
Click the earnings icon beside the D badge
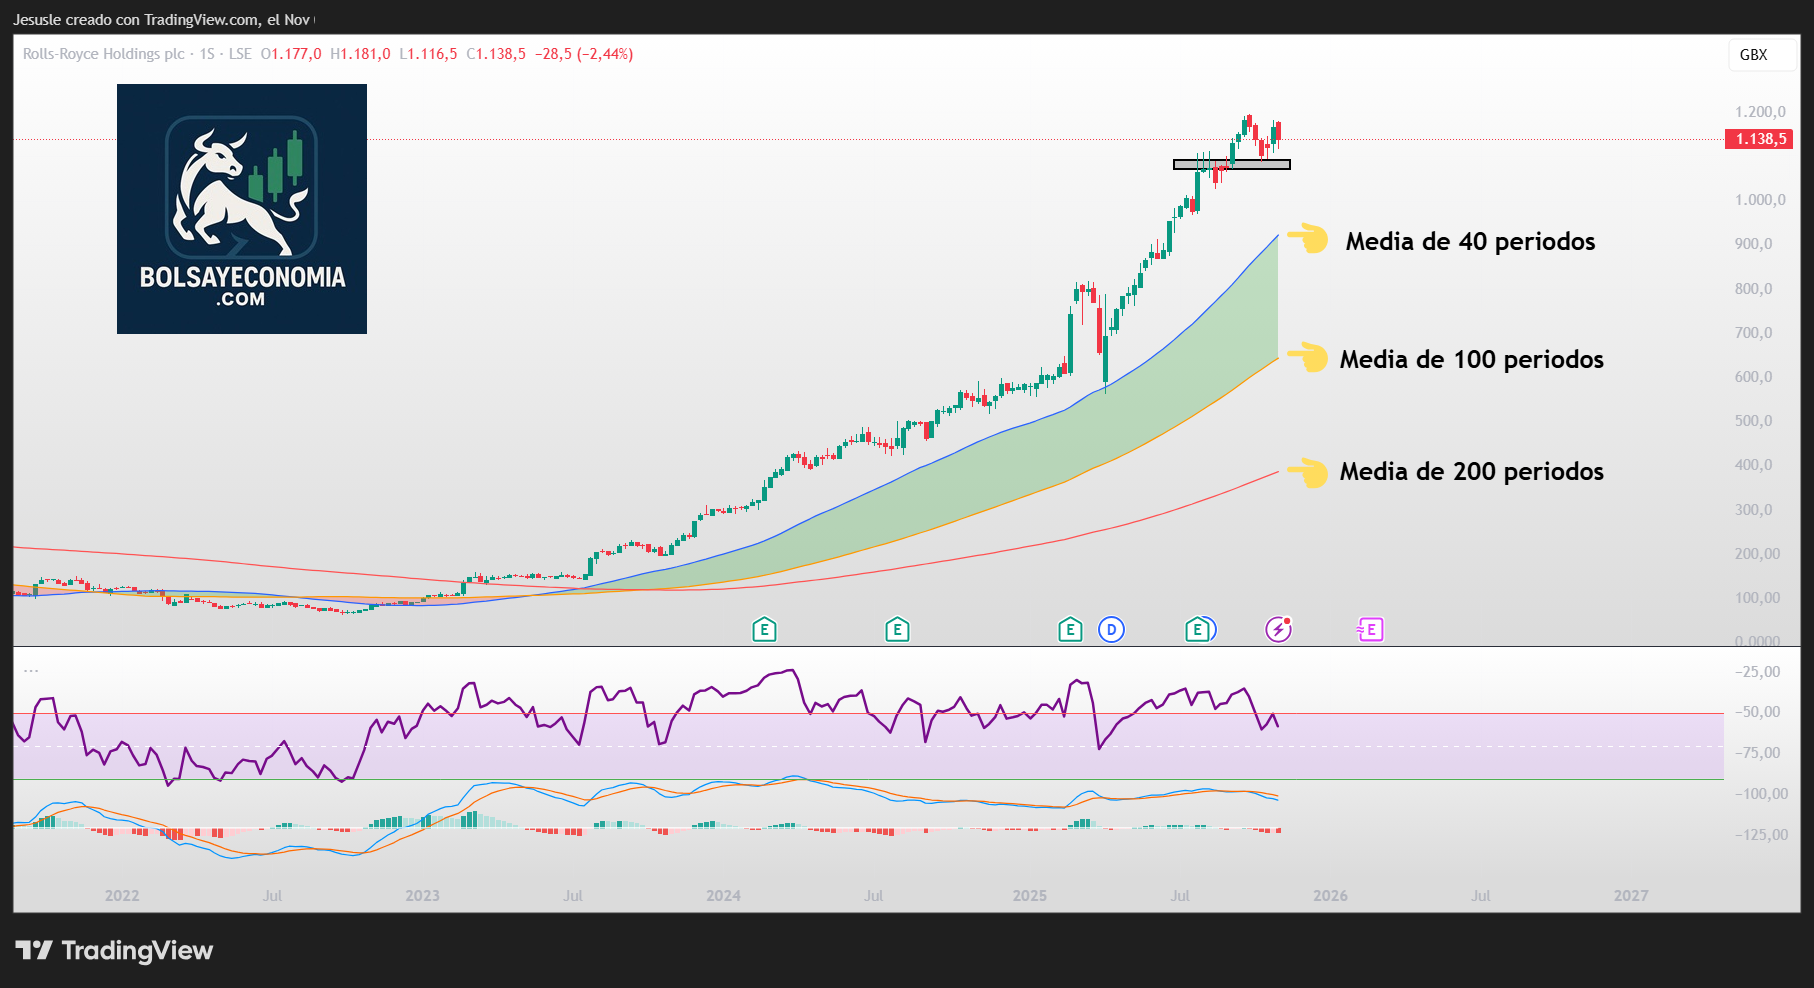(x=1069, y=630)
